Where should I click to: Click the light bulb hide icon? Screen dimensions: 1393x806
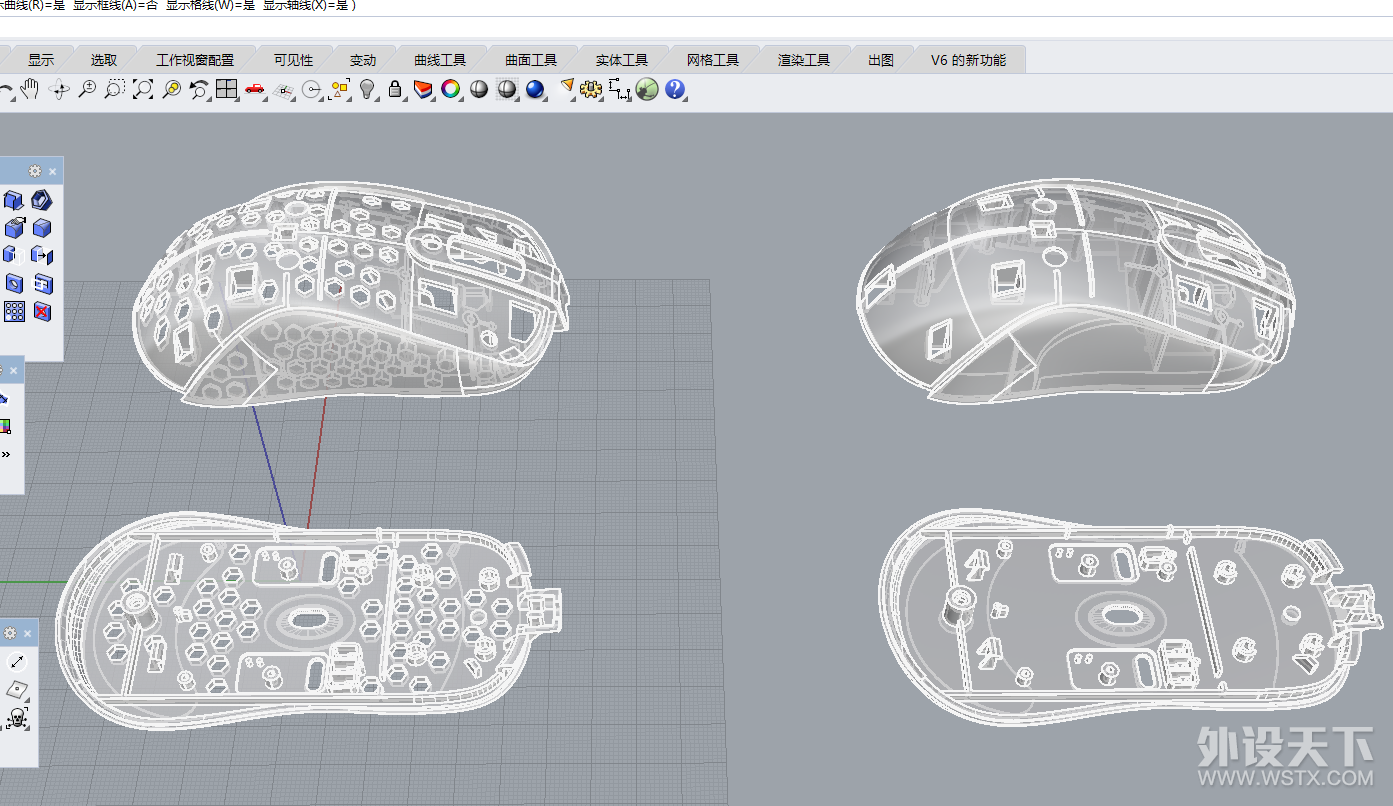[x=367, y=90]
